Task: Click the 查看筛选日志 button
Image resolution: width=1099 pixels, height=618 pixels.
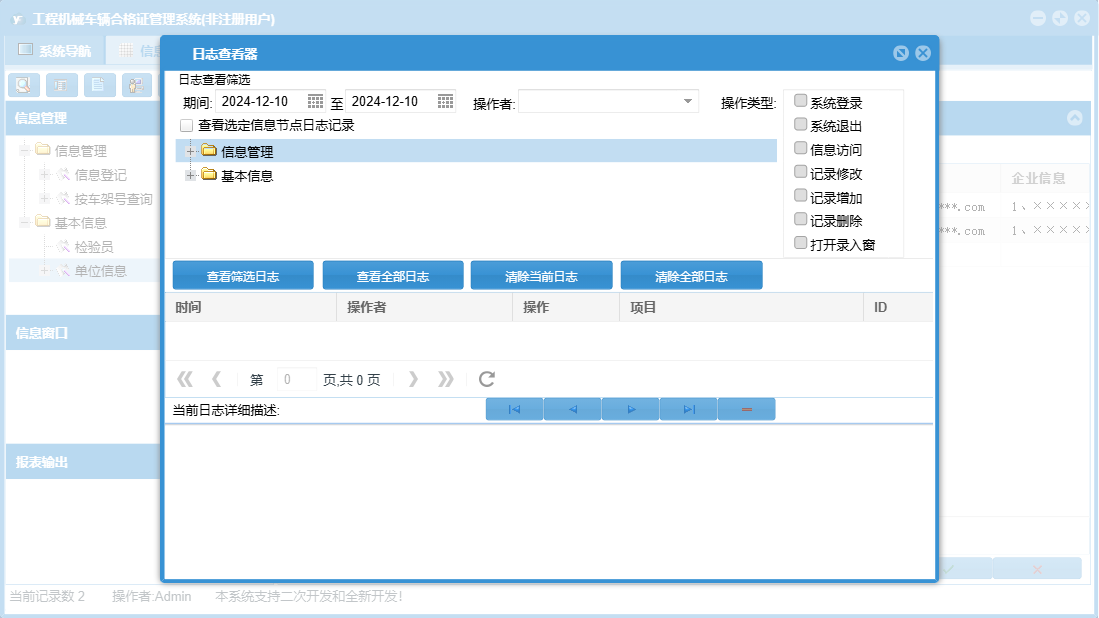Action: point(243,276)
